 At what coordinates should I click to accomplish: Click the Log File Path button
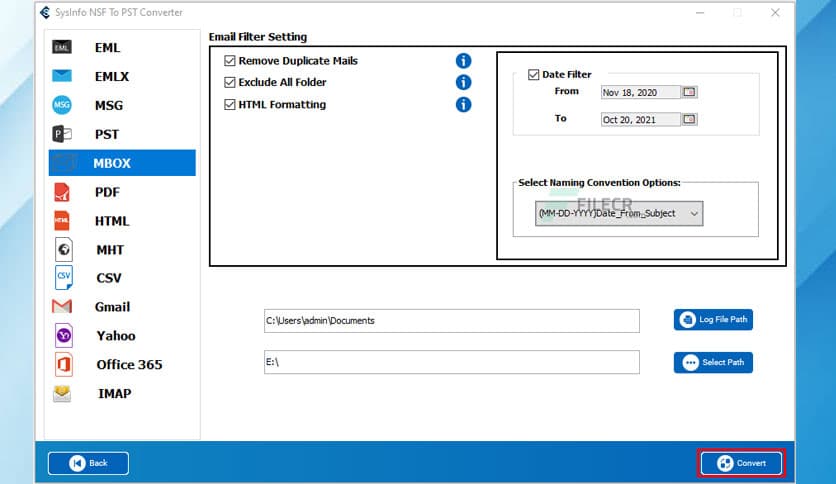point(713,319)
